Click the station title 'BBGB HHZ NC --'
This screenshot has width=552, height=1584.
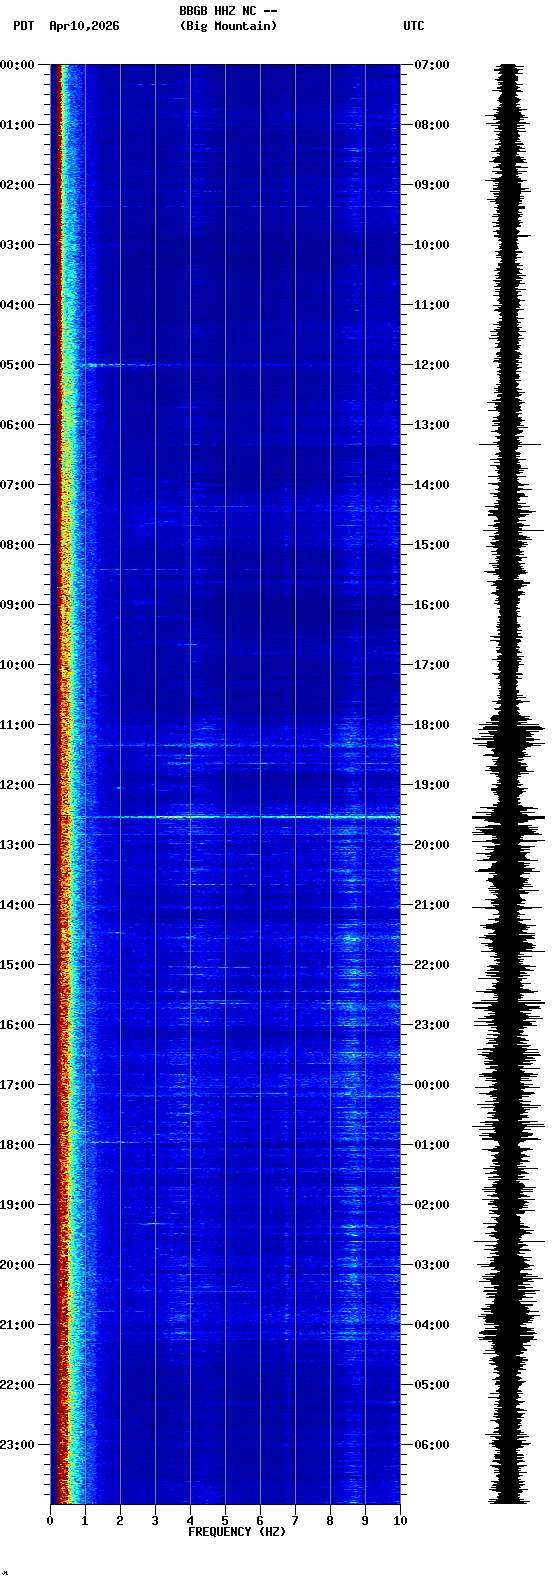228,11
